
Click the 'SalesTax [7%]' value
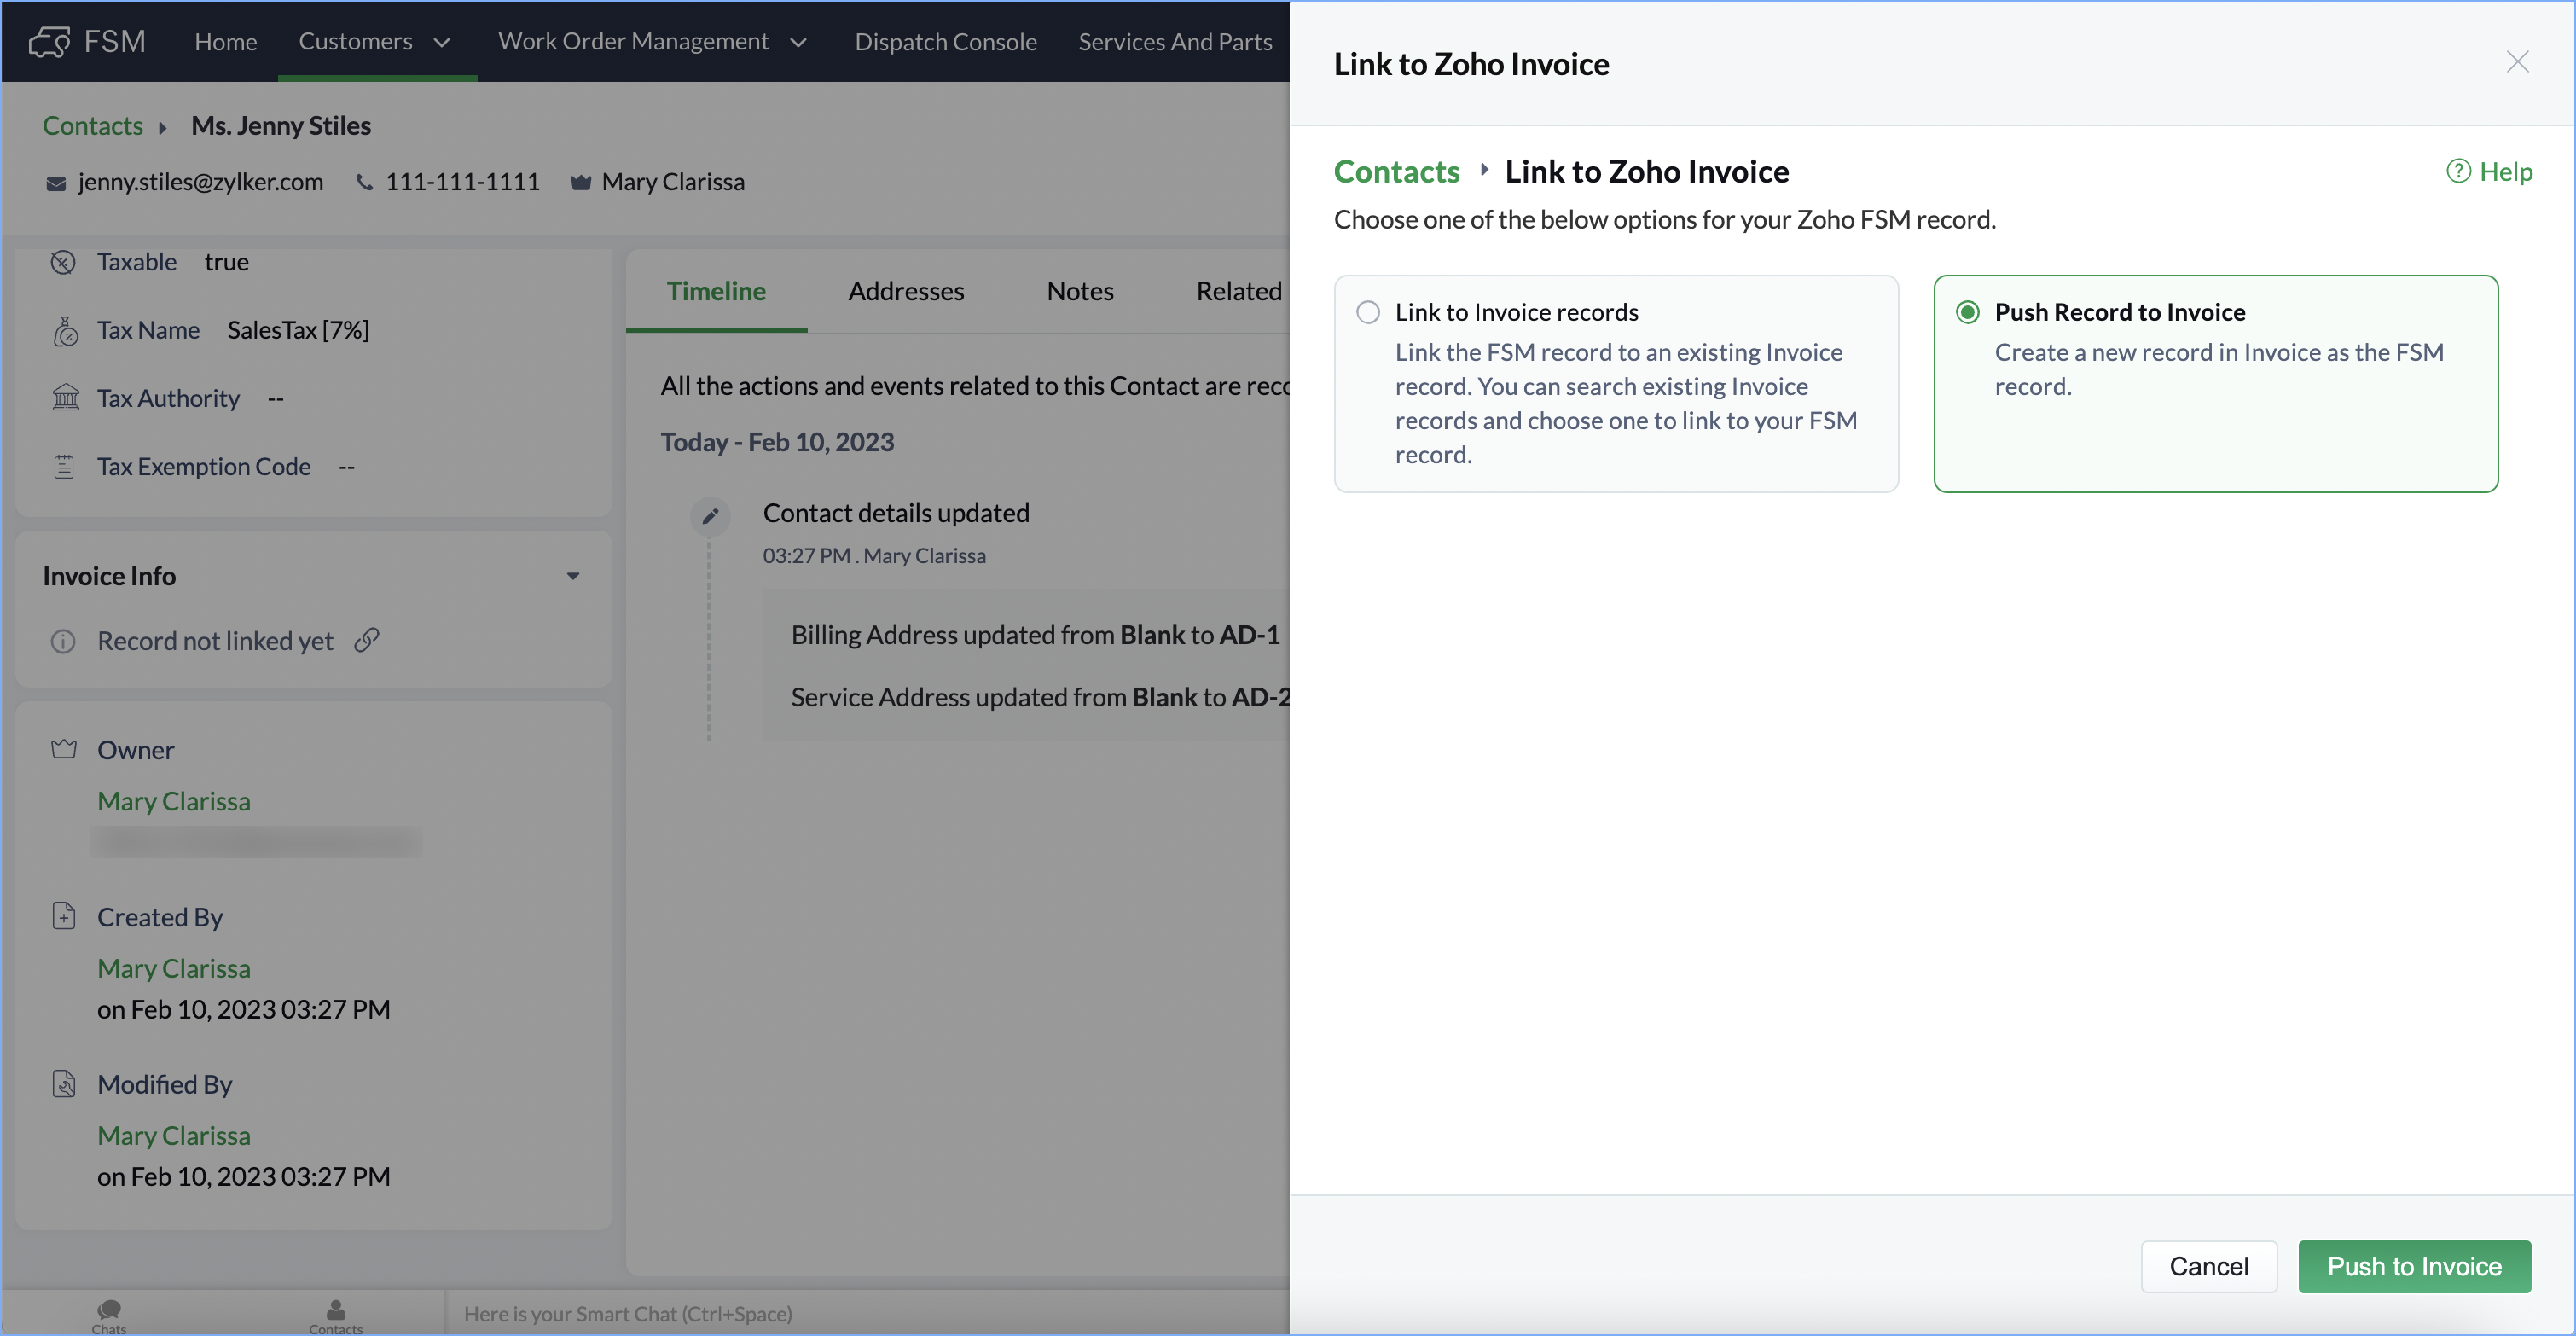pos(298,330)
